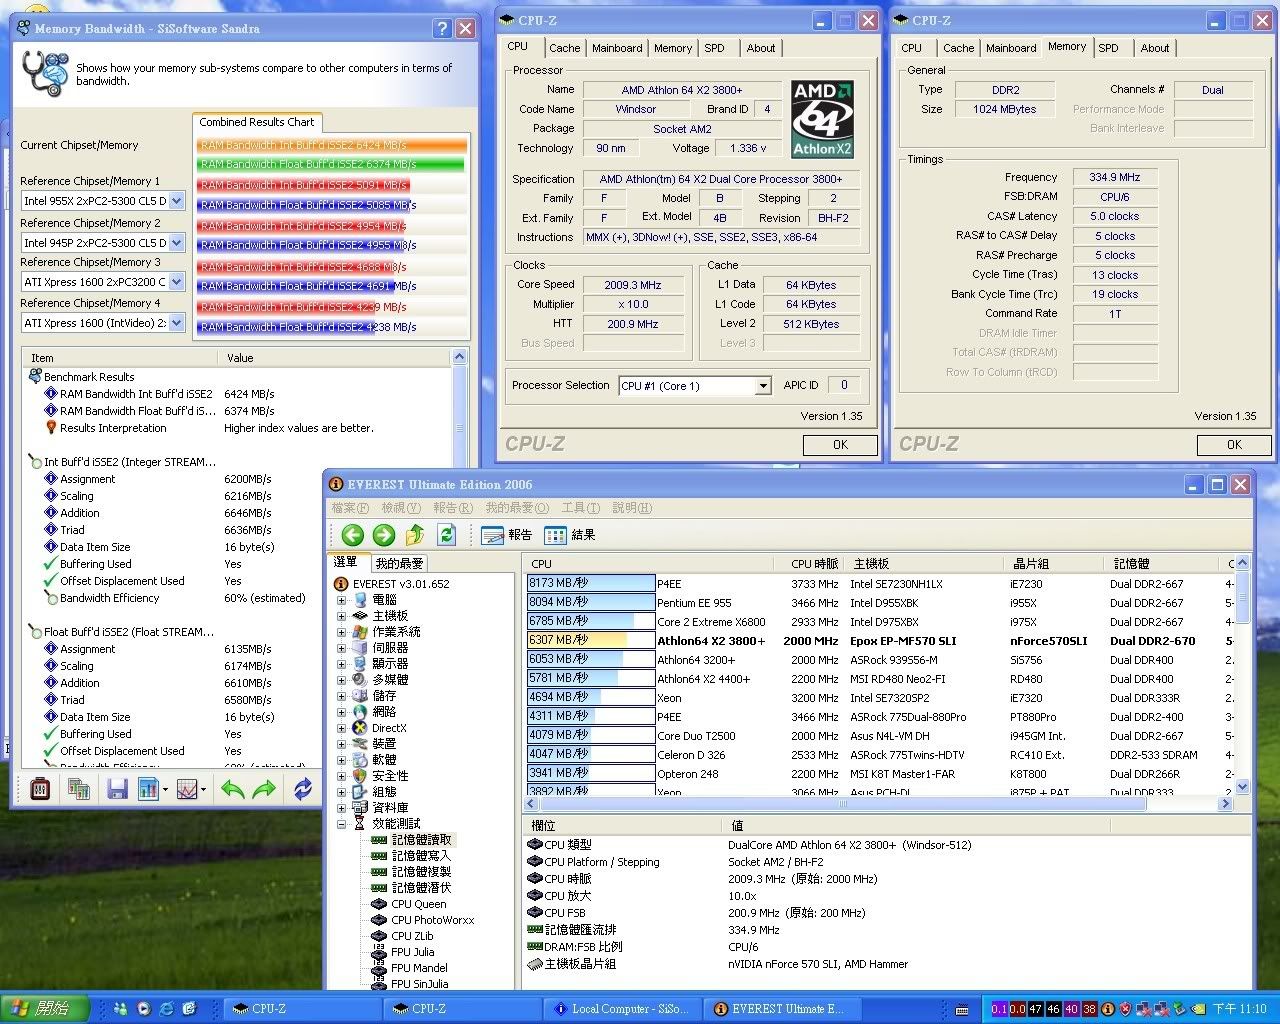Switch to the EVEREST Ultimate taskbar button
The height and width of the screenshot is (1024, 1280).
tap(782, 1009)
